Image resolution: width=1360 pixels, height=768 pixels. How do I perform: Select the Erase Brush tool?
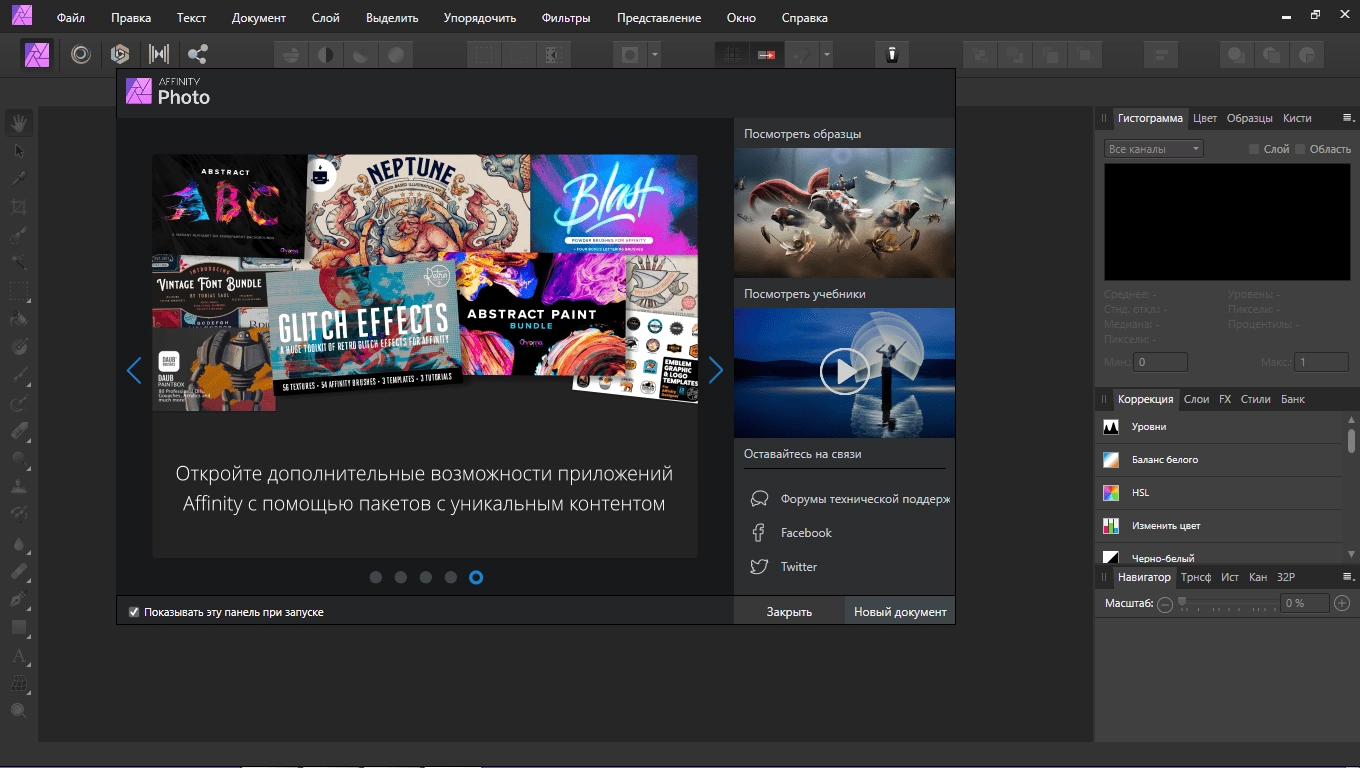(19, 432)
